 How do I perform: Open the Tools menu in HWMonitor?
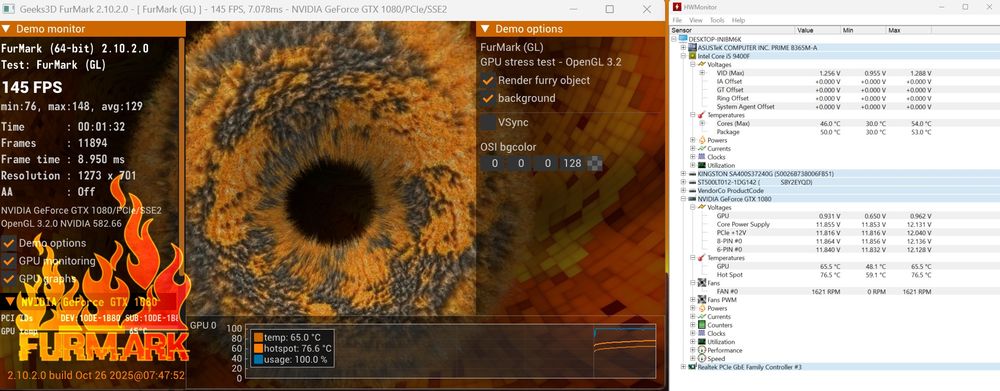point(717,20)
